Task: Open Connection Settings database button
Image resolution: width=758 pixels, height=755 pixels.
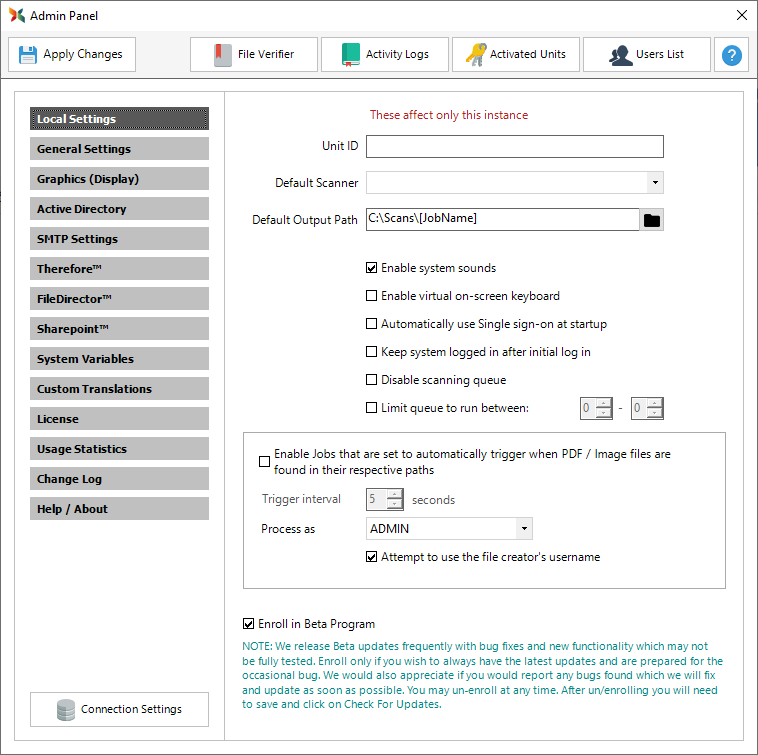Action: (119, 709)
